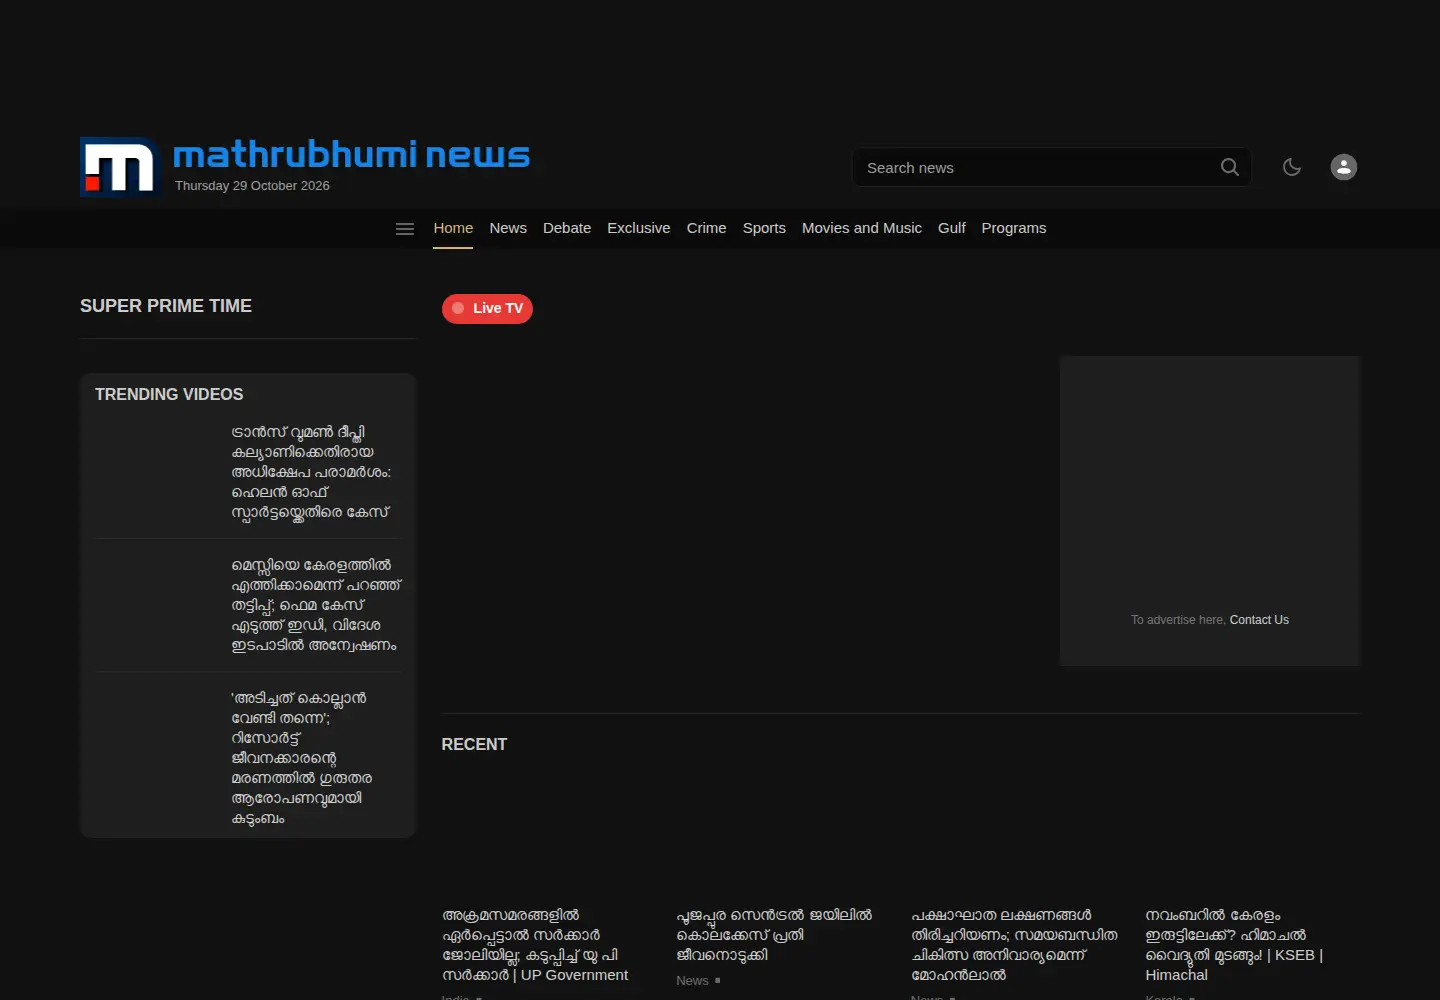Open trending video about Messi and FEMA case
1440x1000 pixels.
pyautogui.click(x=316, y=605)
